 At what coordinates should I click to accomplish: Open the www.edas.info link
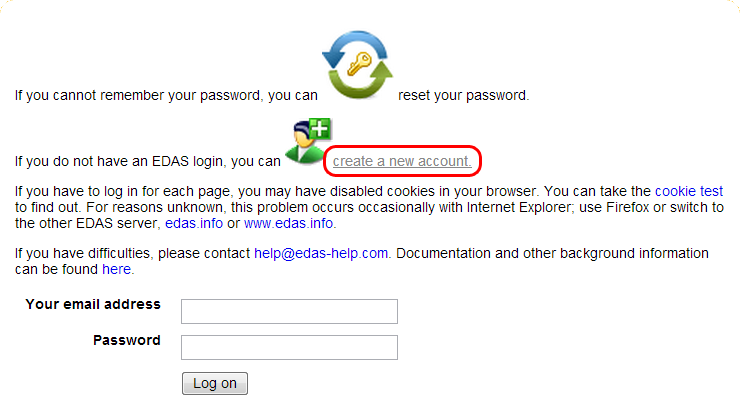pyautogui.click(x=289, y=223)
